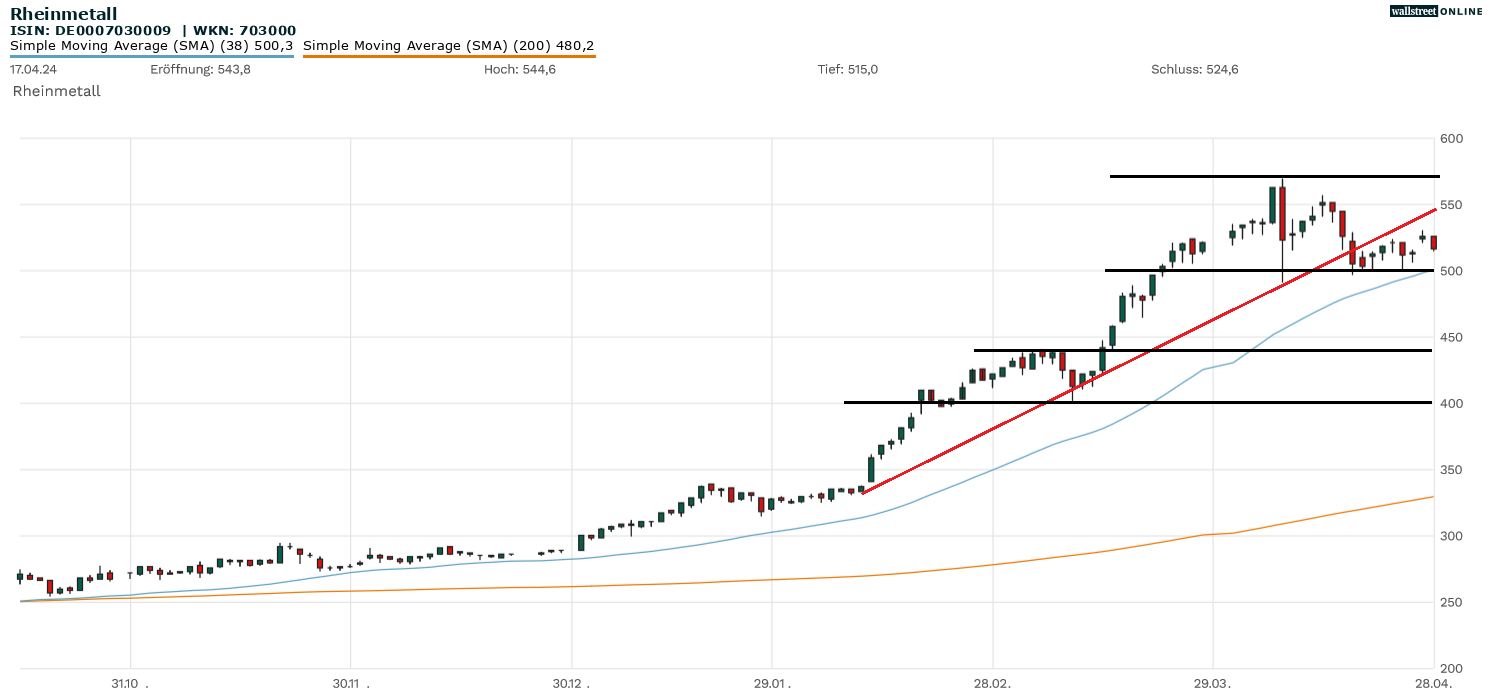Image resolution: width=1490 pixels, height=689 pixels.
Task: Click the date 17.04.24 label
Action: (32, 69)
